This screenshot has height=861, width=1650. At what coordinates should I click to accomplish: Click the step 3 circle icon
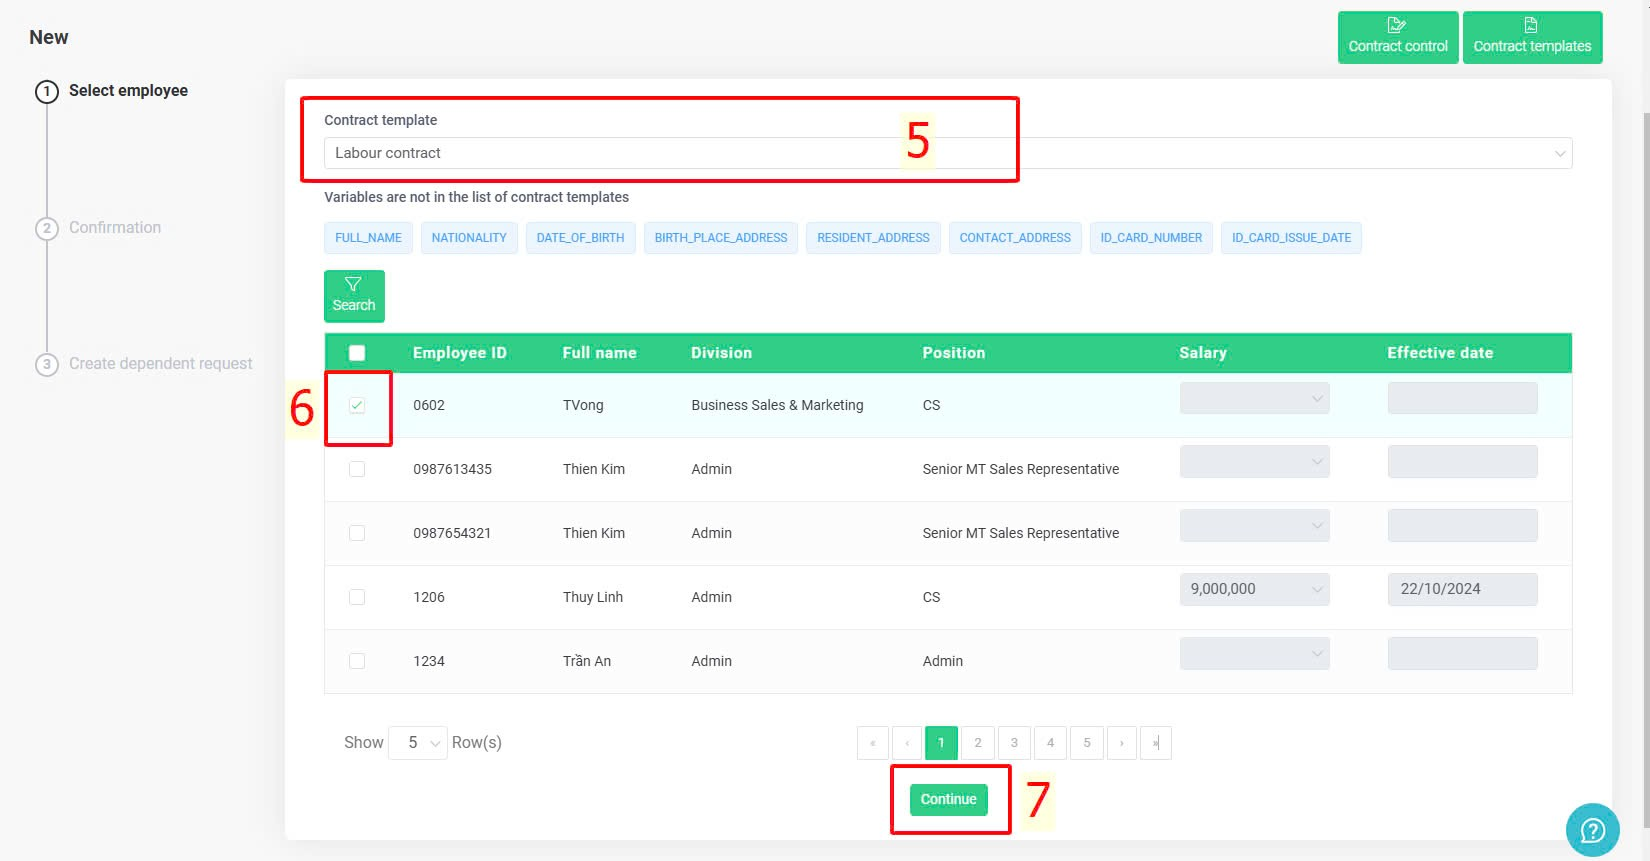click(47, 364)
